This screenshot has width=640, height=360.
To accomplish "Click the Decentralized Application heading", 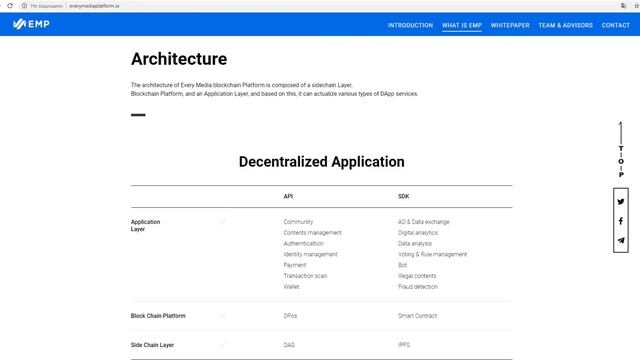I will (322, 162).
